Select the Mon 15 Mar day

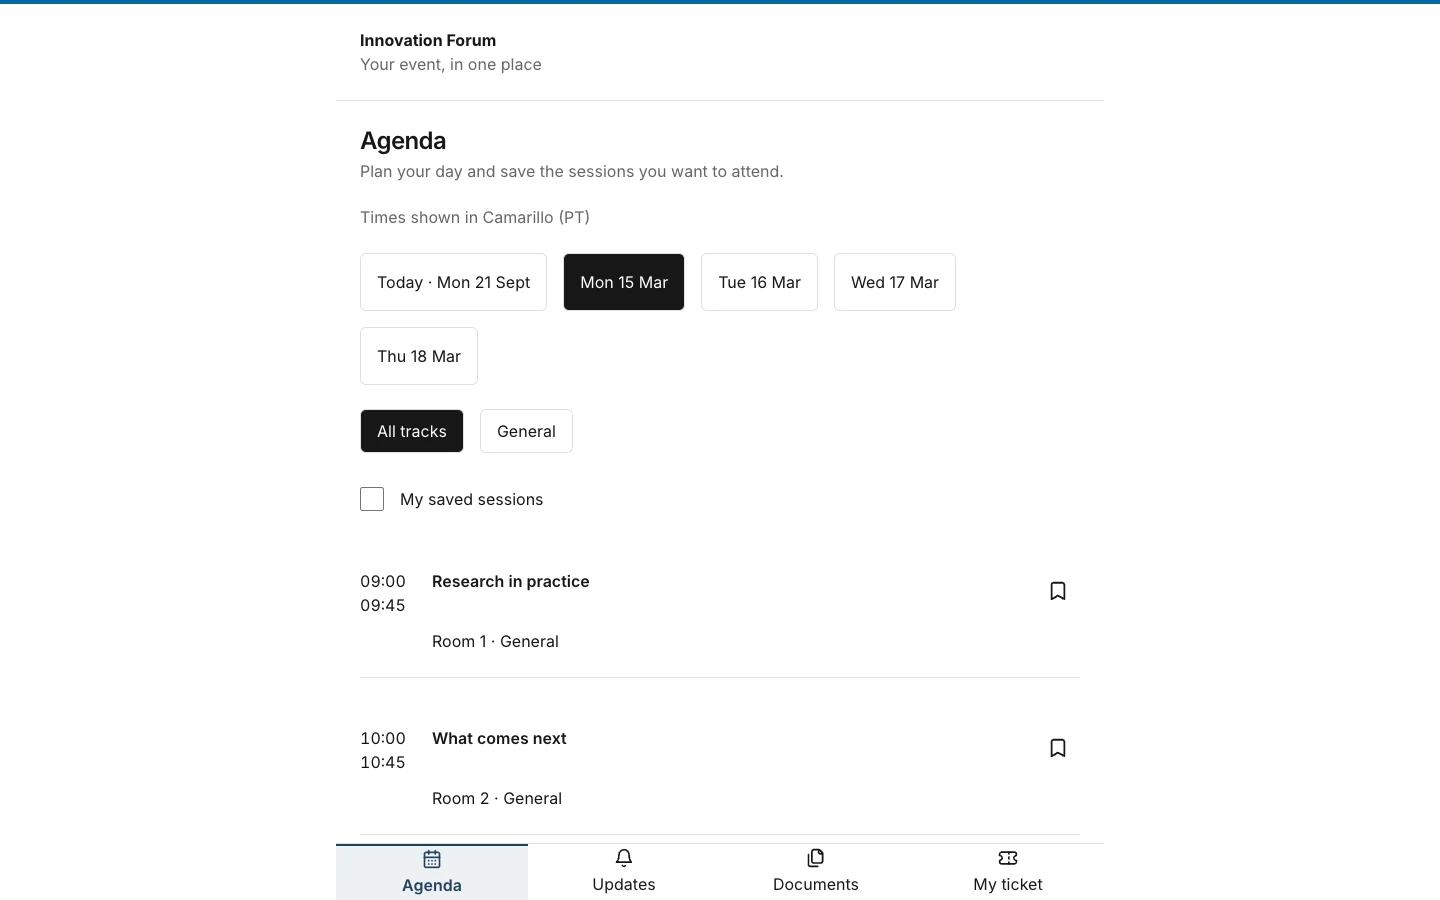point(624,282)
